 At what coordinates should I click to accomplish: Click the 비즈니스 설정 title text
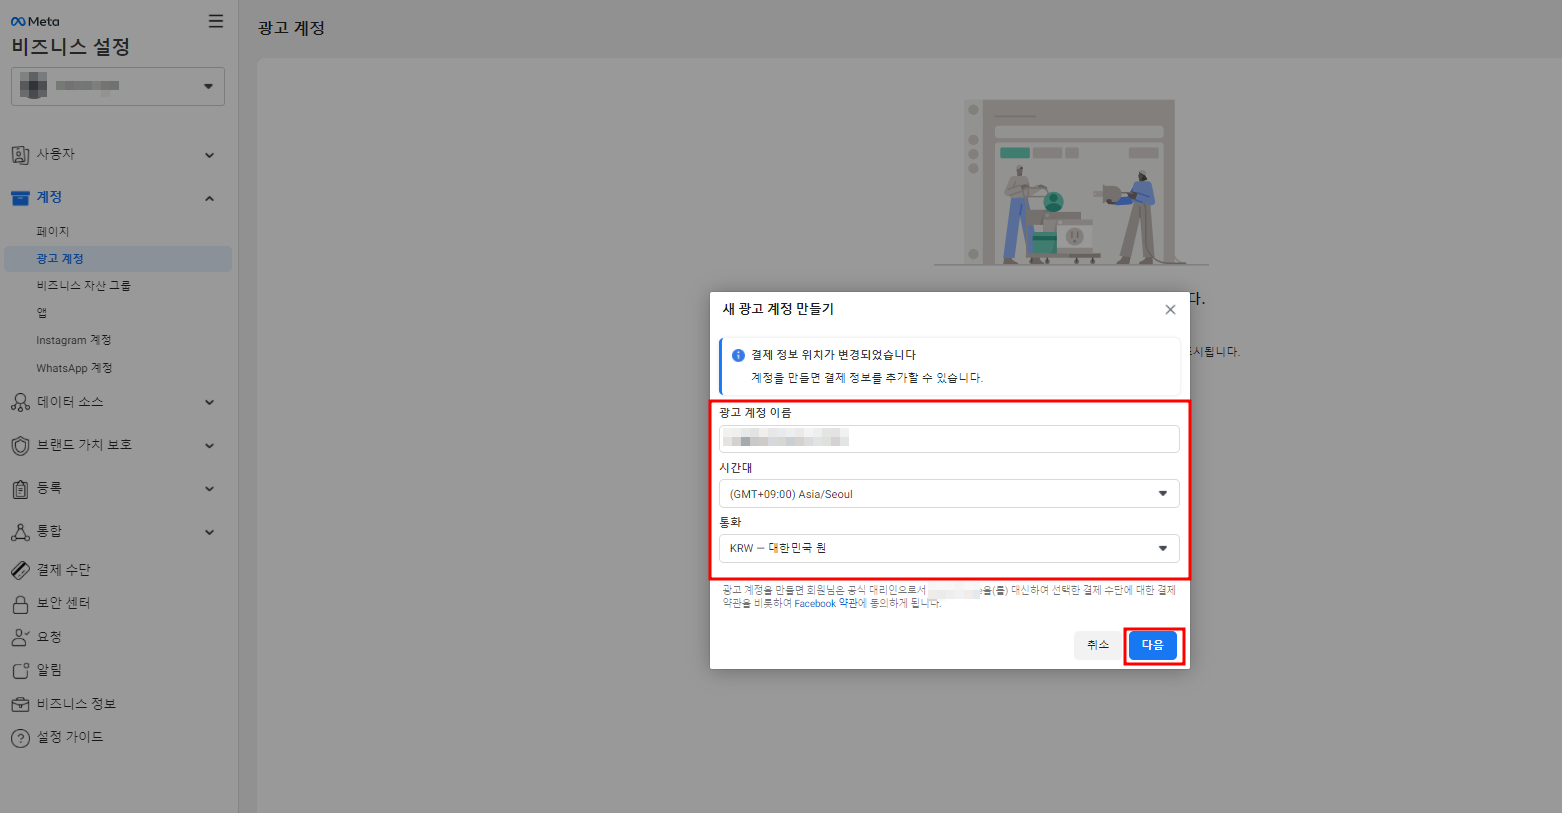point(71,47)
